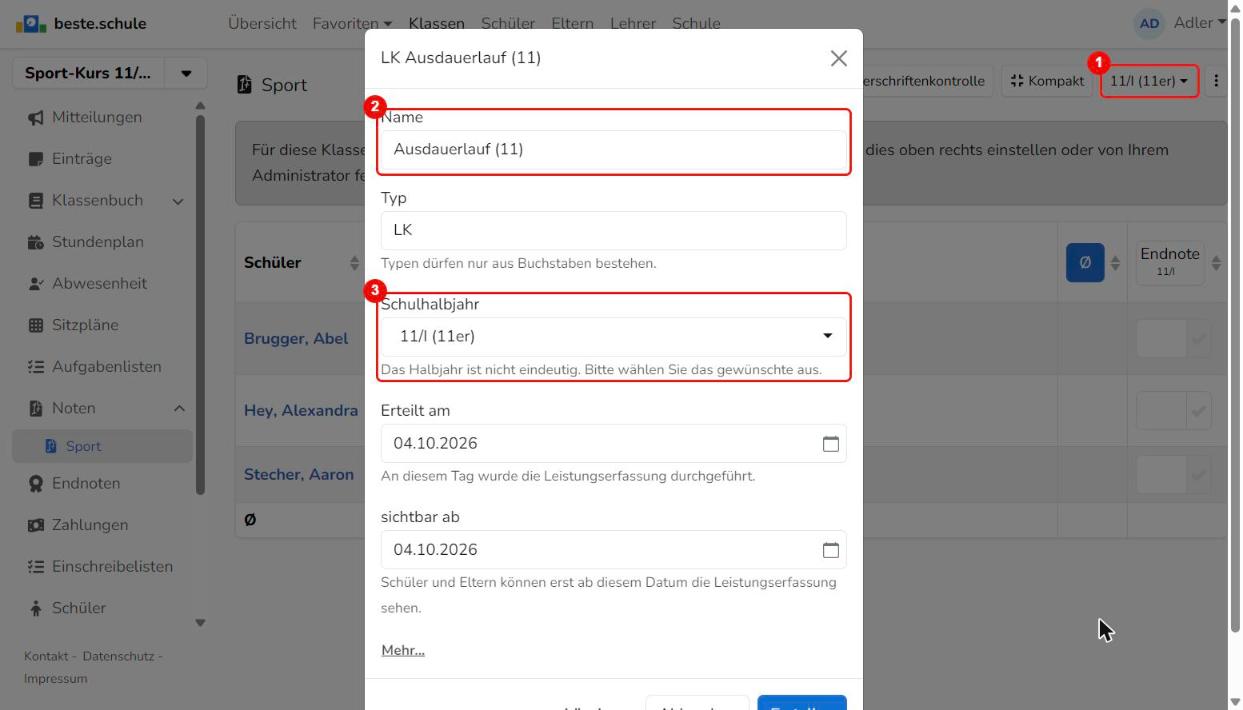Open student Brugger, Abel

coord(296,339)
